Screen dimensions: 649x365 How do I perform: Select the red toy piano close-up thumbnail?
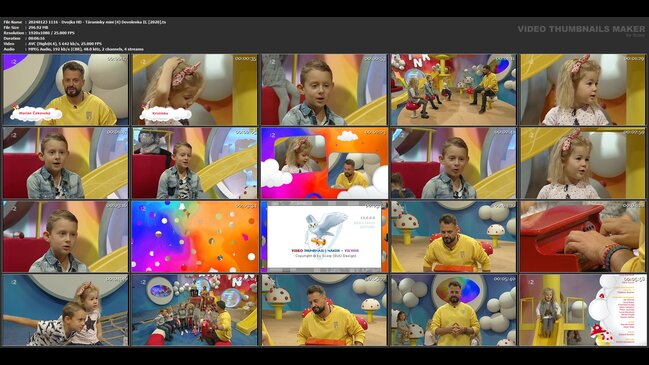pyautogui.click(x=583, y=237)
